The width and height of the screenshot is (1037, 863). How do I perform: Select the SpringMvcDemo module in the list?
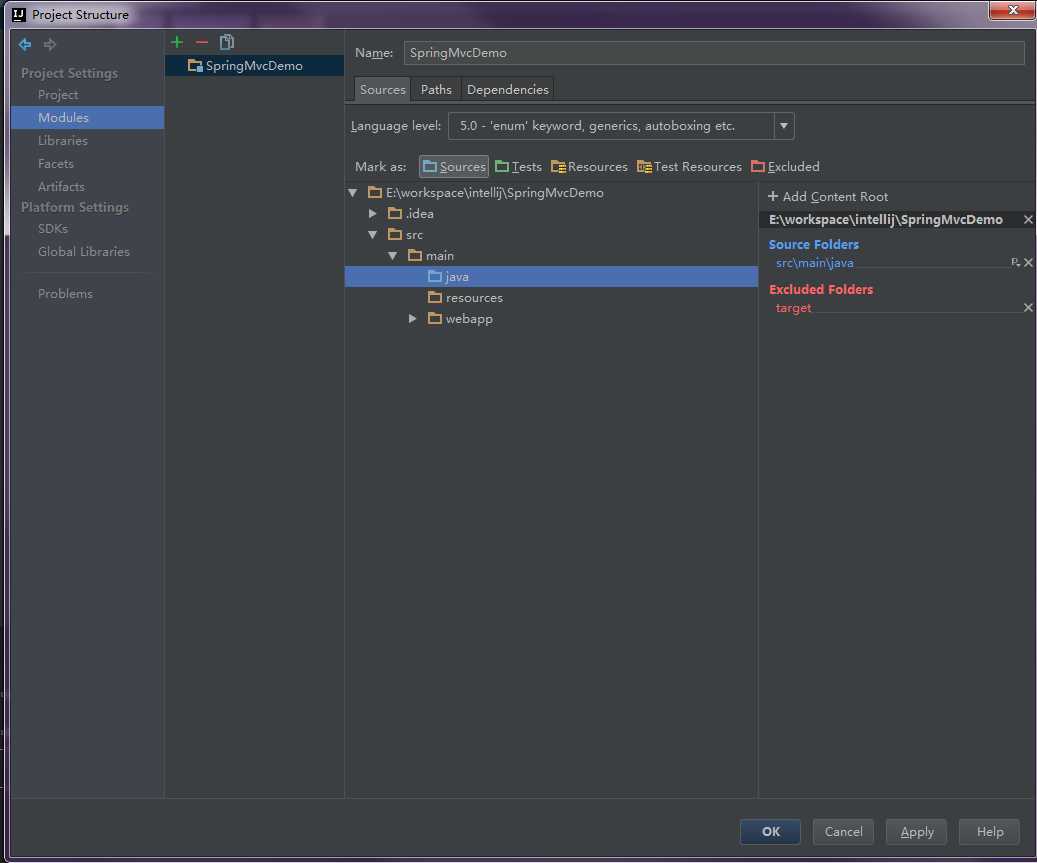(254, 65)
